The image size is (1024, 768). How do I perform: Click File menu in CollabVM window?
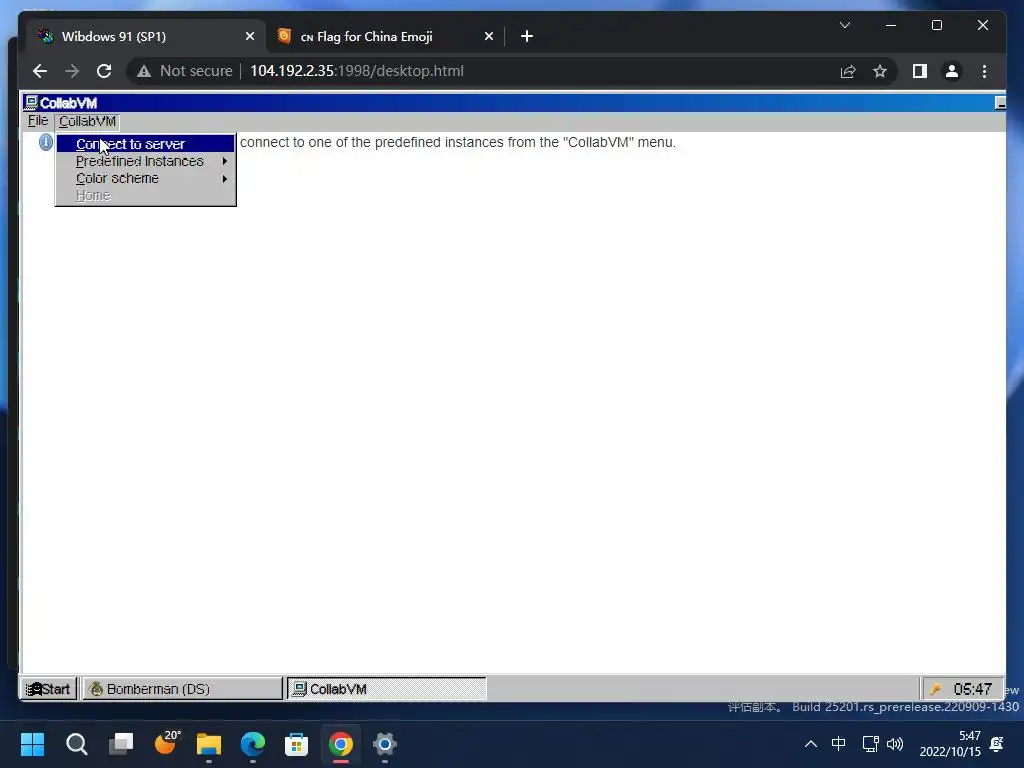(x=38, y=121)
